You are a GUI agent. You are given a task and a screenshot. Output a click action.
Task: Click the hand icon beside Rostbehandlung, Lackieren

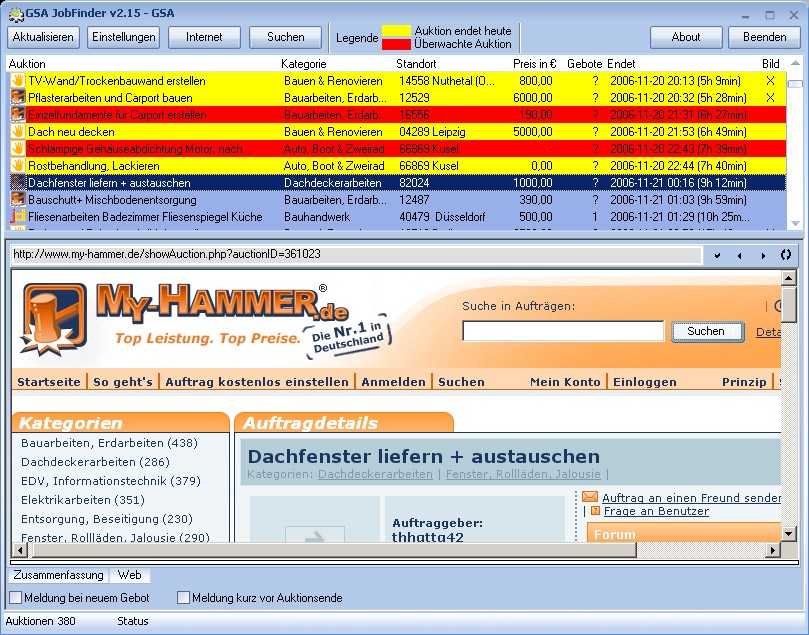pyautogui.click(x=18, y=166)
